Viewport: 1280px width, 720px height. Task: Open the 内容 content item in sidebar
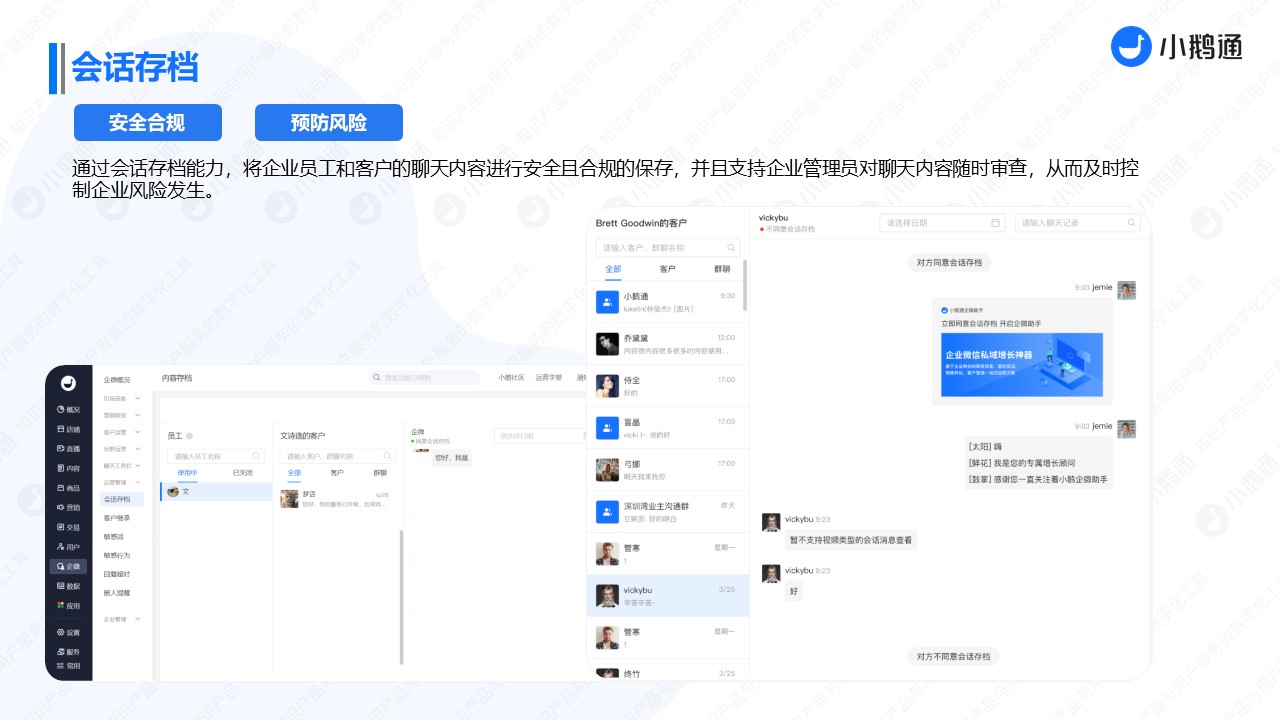(69, 468)
